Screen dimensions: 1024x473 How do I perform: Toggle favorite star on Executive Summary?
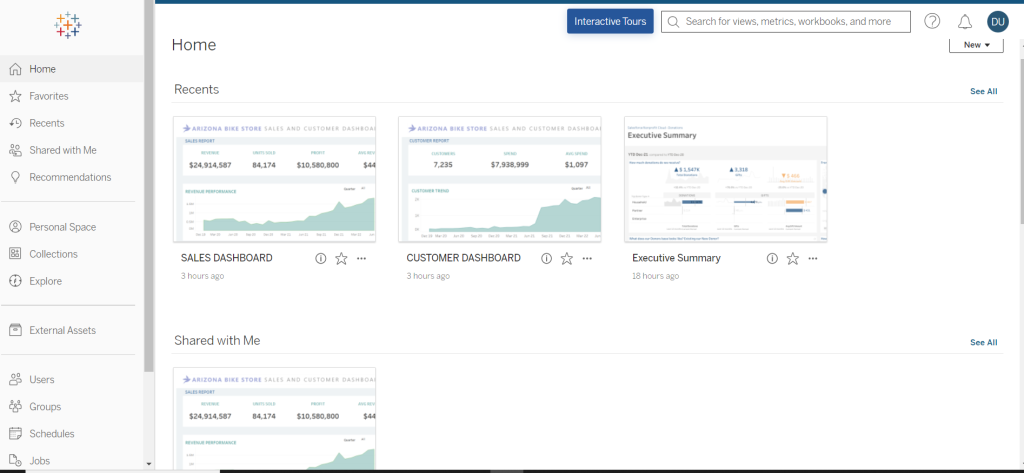coord(793,258)
